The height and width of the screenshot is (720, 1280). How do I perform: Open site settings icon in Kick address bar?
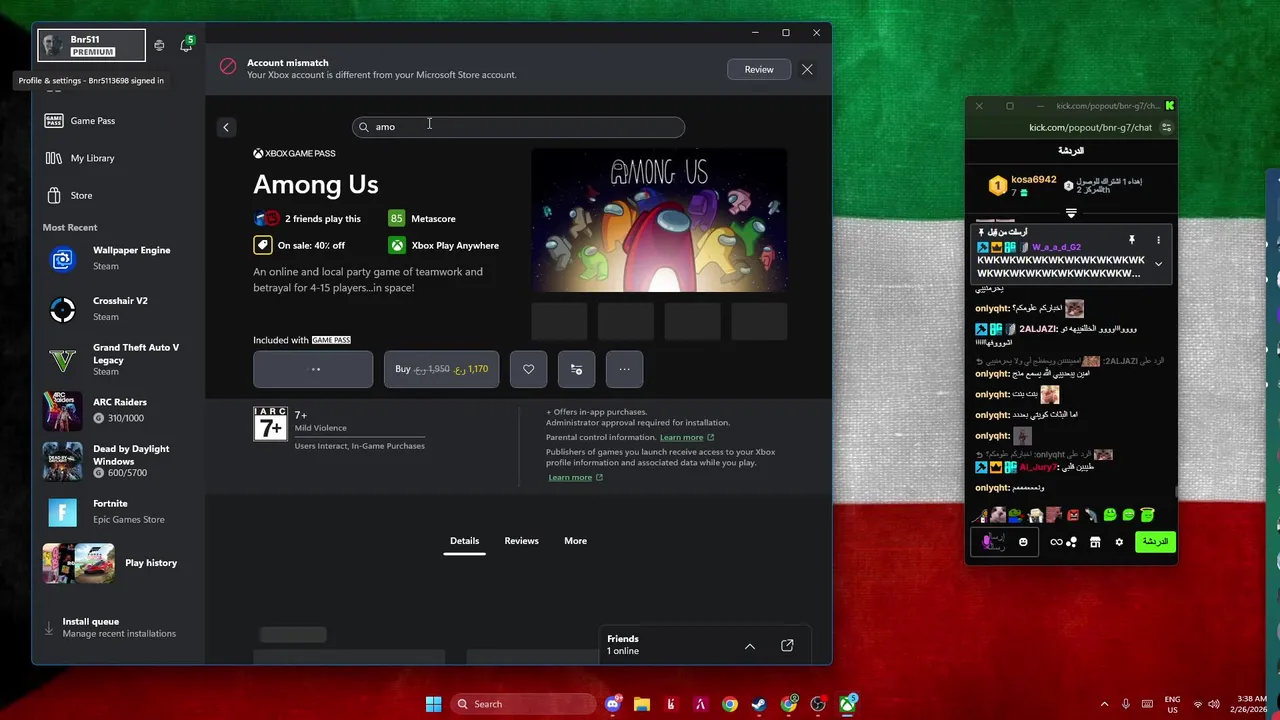1166,128
